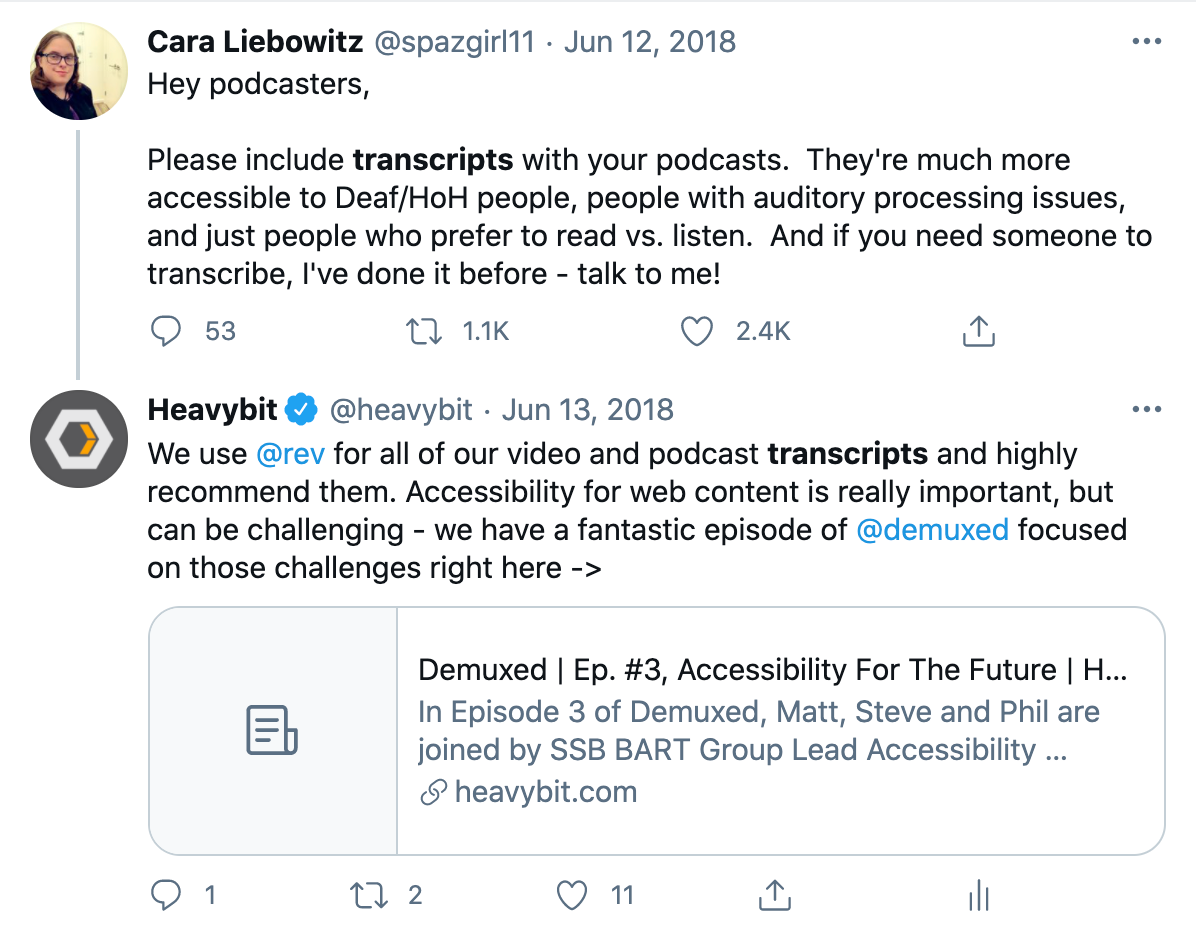The image size is (1196, 934).
Task: Retweet Cara Liebowitz's podcast transcripts tweet
Action: pos(423,332)
